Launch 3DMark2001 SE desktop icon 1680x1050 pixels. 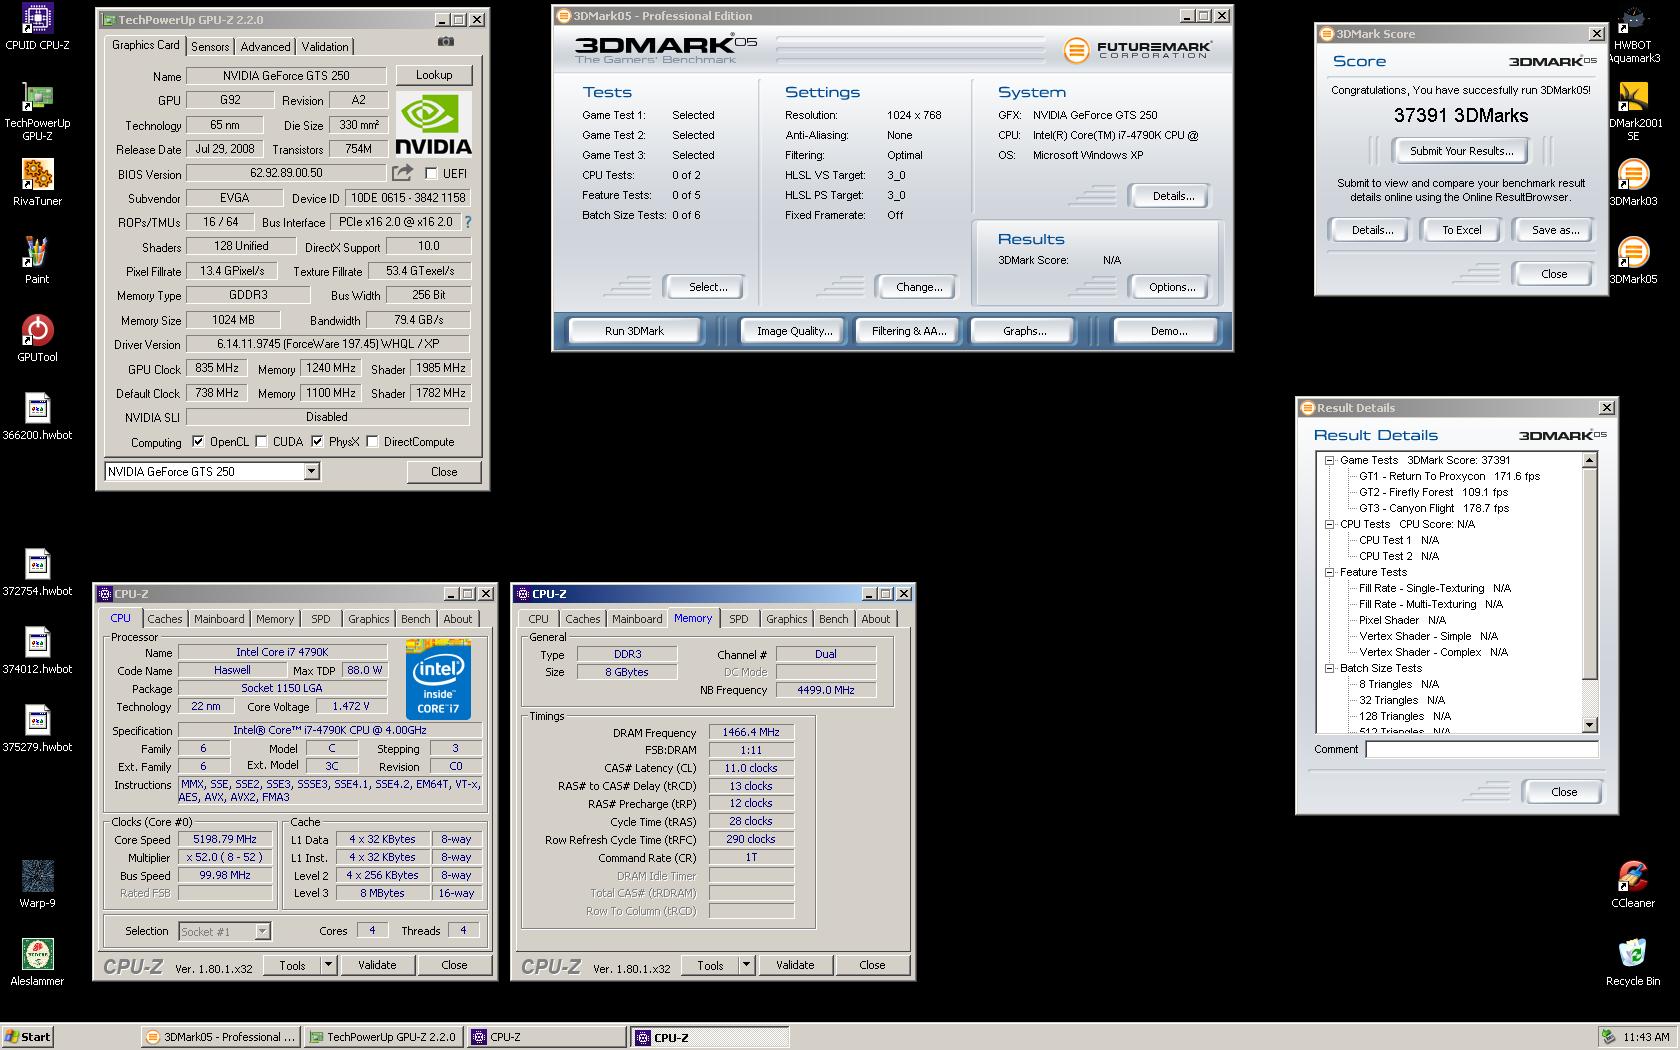tap(1633, 112)
